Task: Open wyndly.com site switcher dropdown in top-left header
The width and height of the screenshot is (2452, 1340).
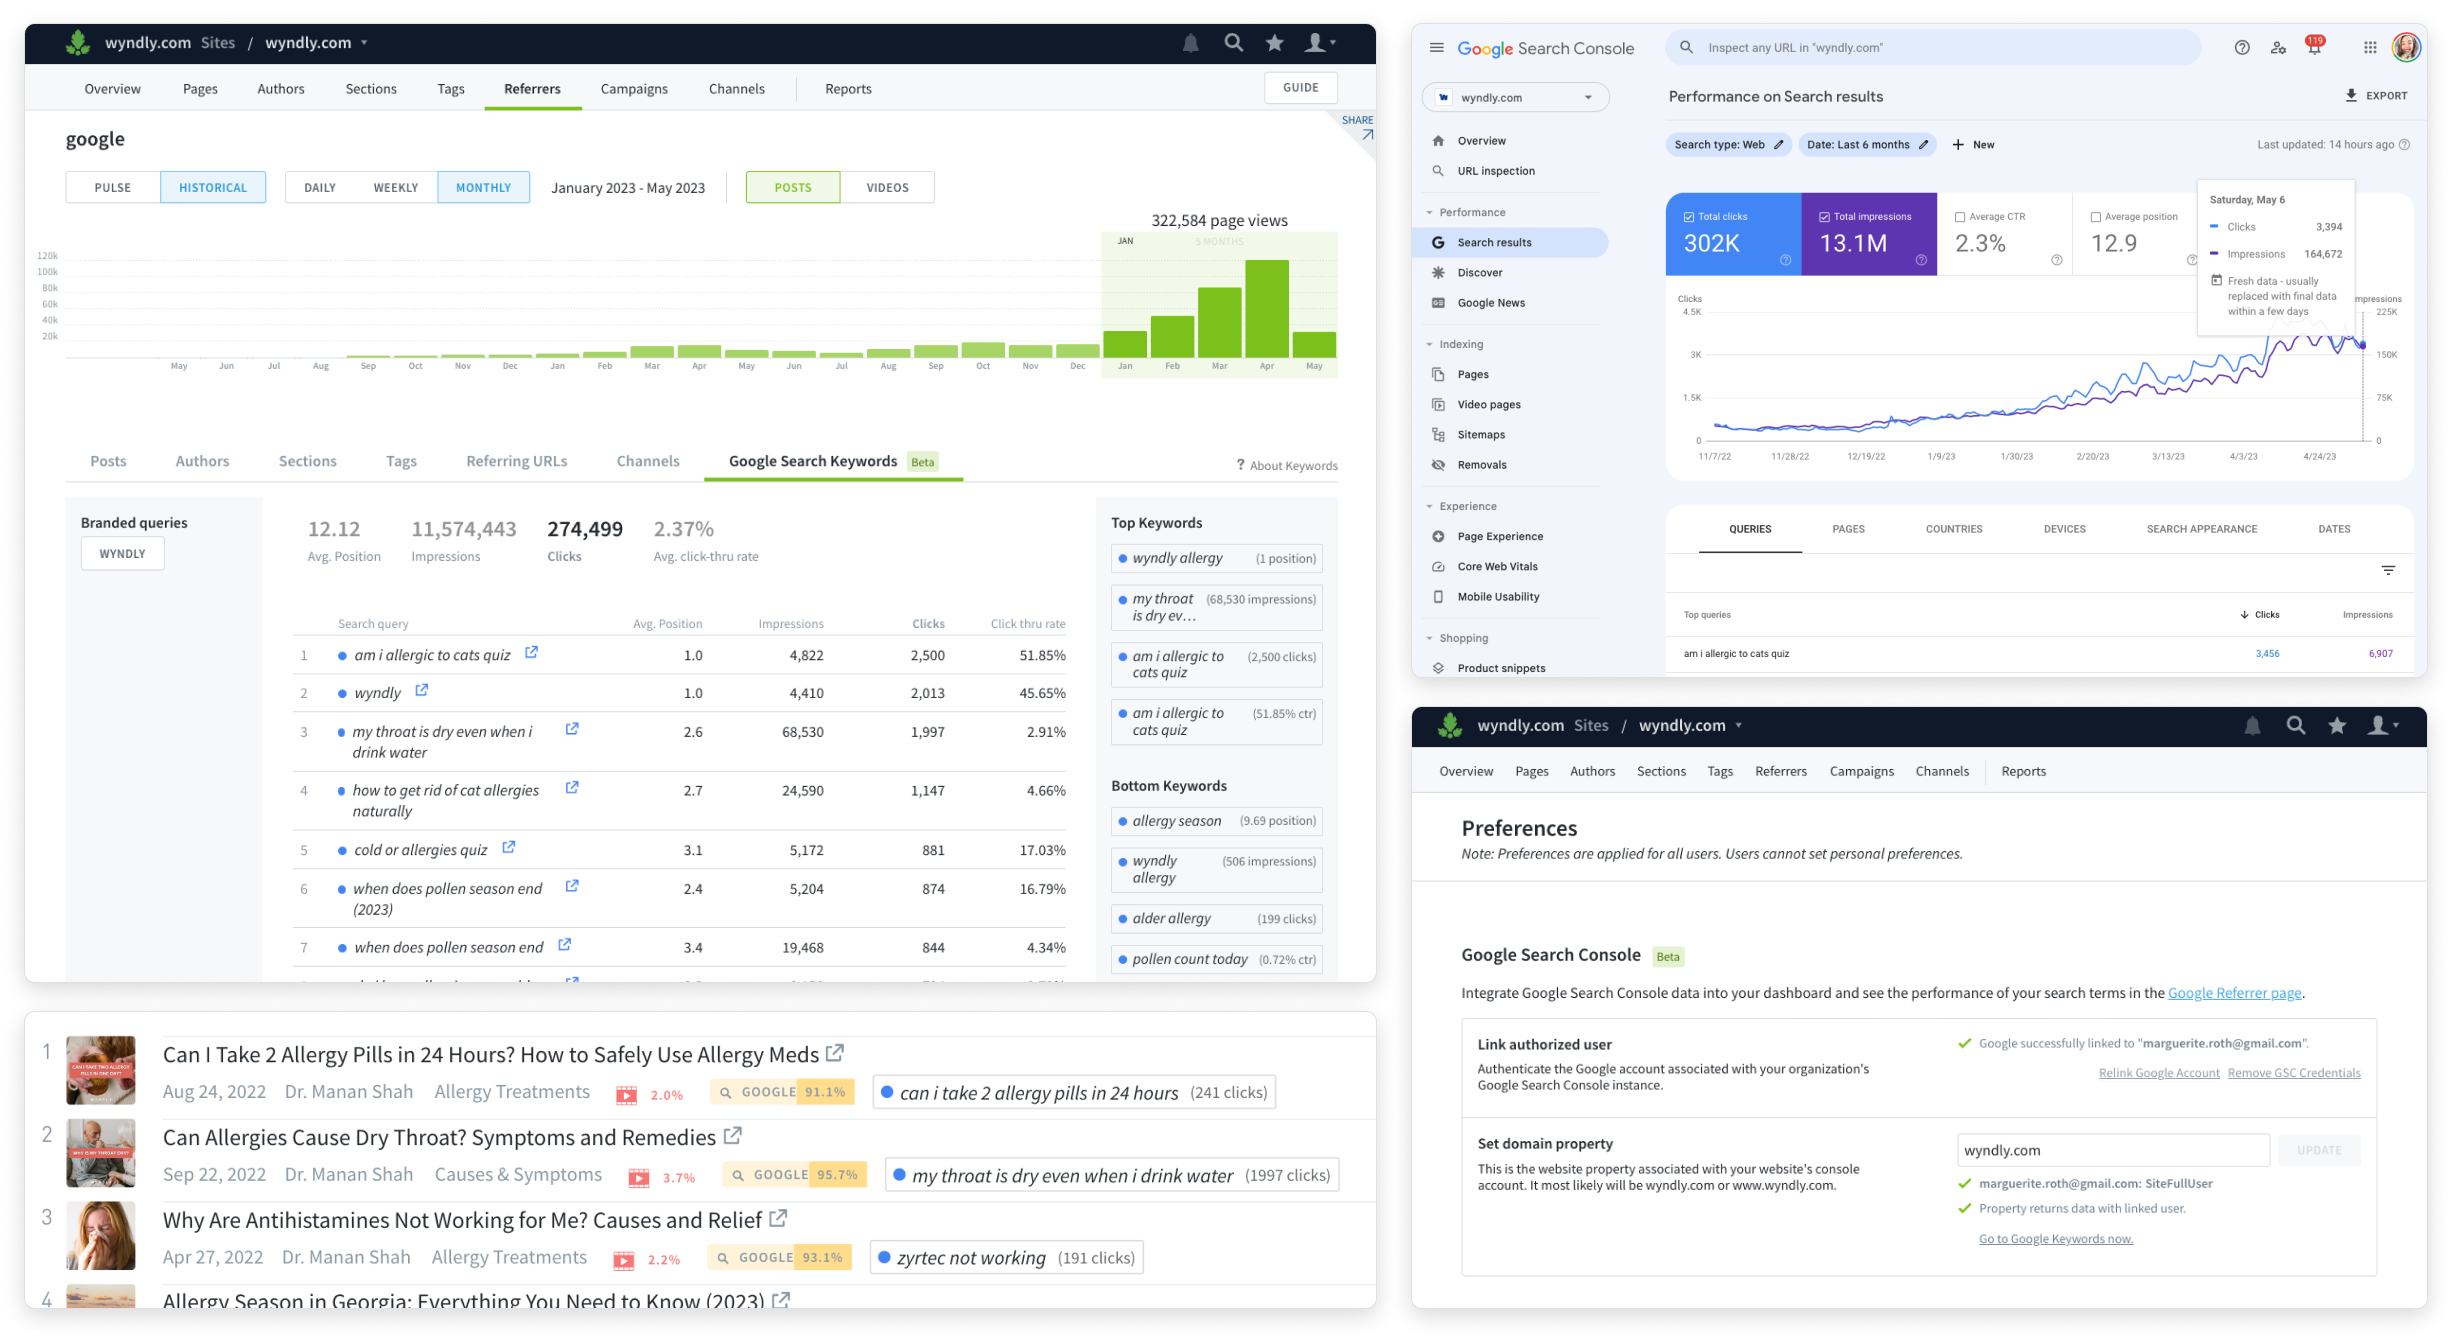Action: coord(317,43)
